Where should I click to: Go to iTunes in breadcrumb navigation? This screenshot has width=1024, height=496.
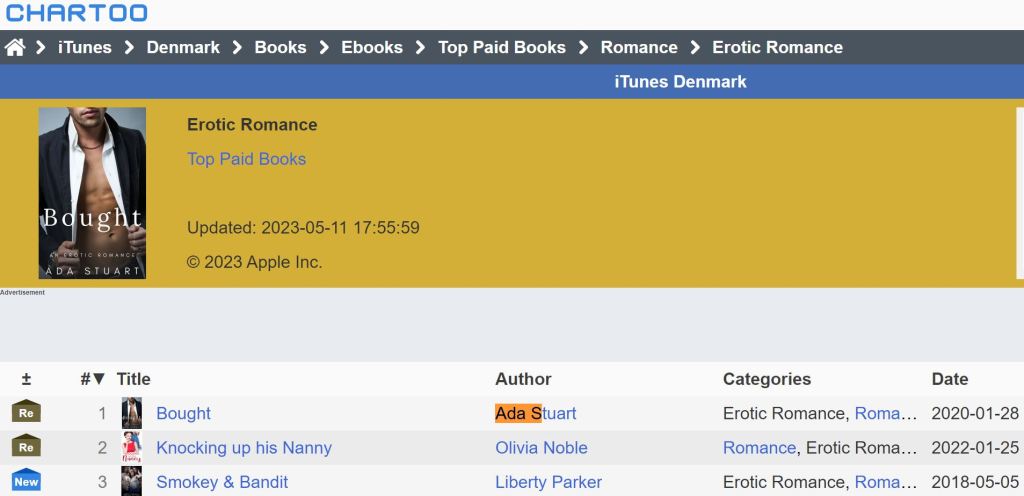pos(85,47)
